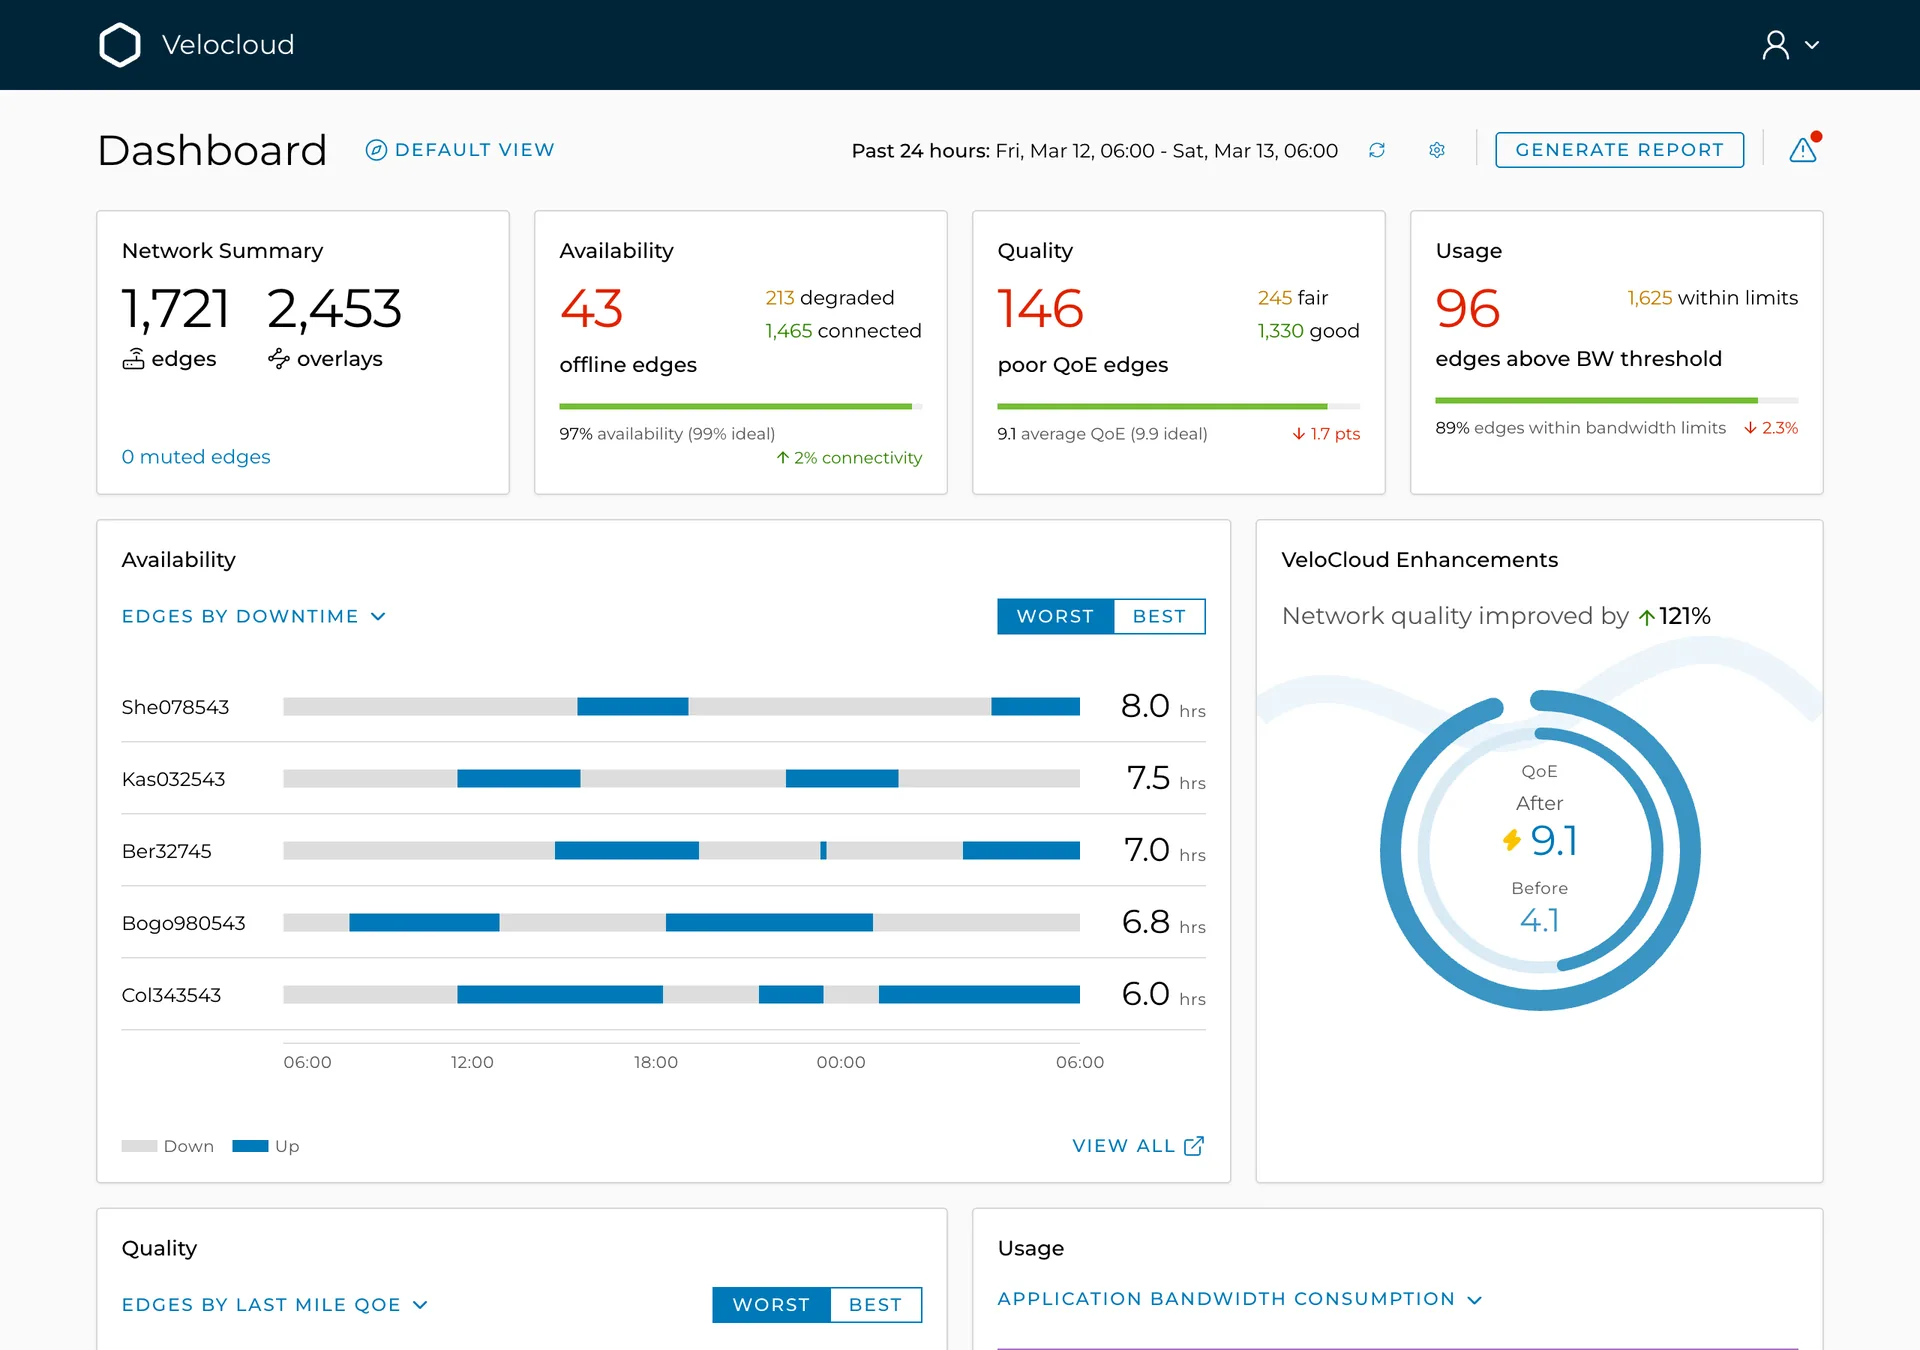Screen dimensions: 1920x1350
Task: Select Best in Availability panel
Action: [x=1159, y=616]
